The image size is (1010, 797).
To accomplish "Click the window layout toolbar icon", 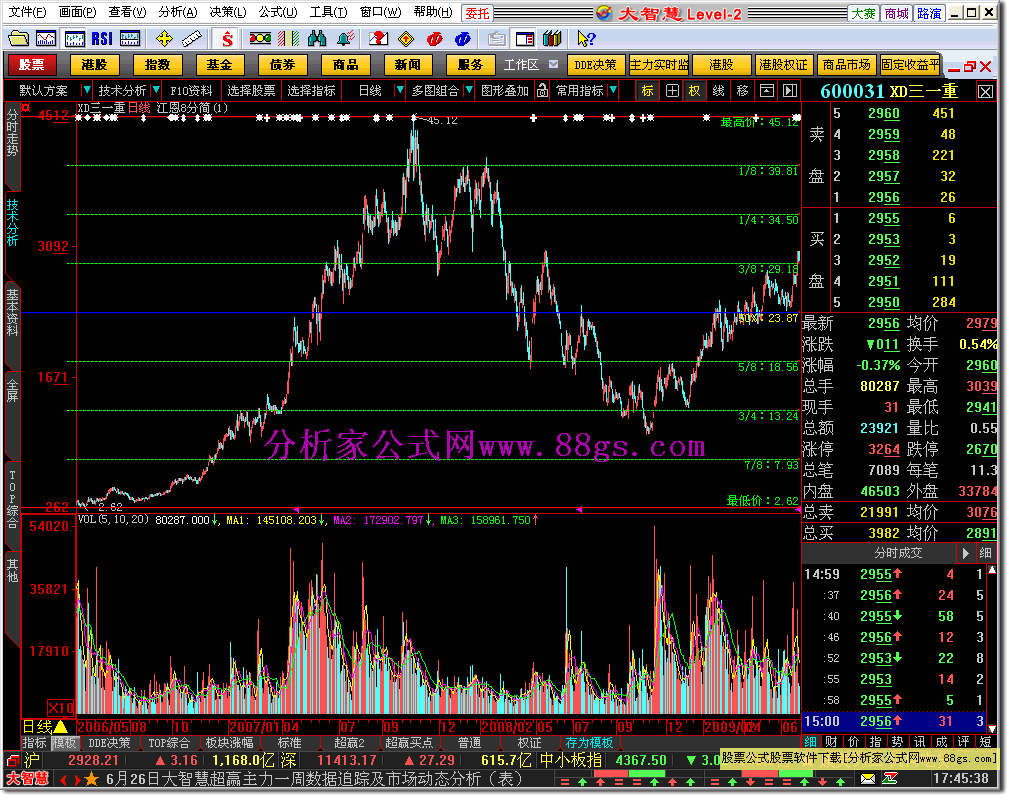I will [x=525, y=39].
